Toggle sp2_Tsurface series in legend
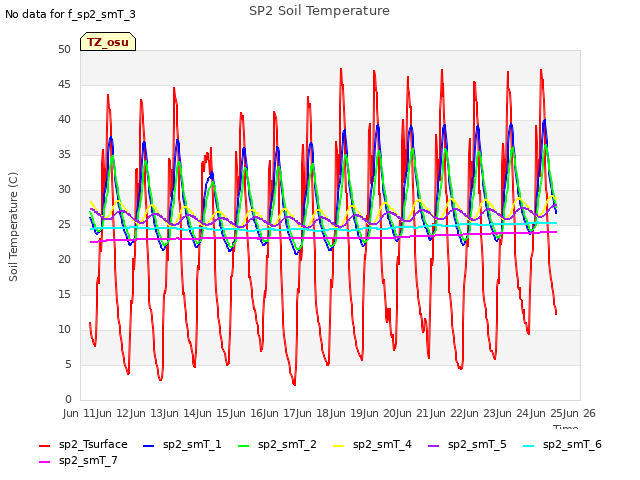The height and width of the screenshot is (480, 640). coord(83,444)
